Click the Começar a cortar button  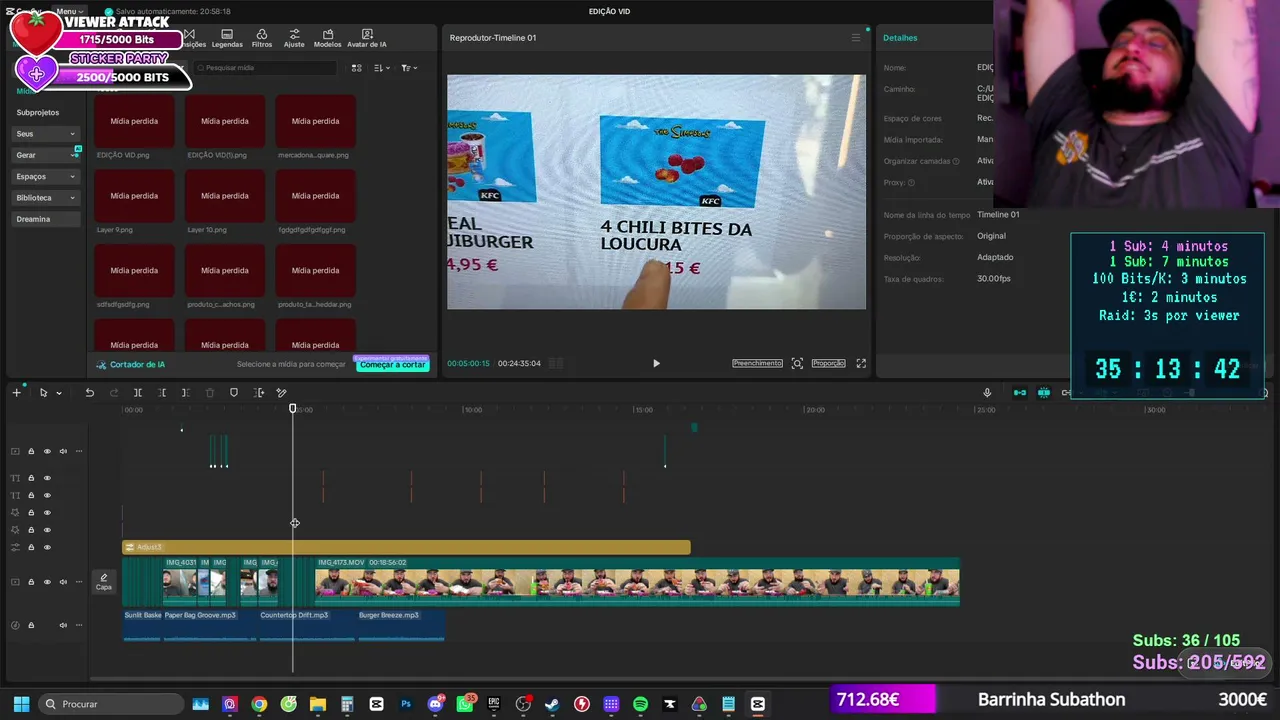(x=393, y=365)
